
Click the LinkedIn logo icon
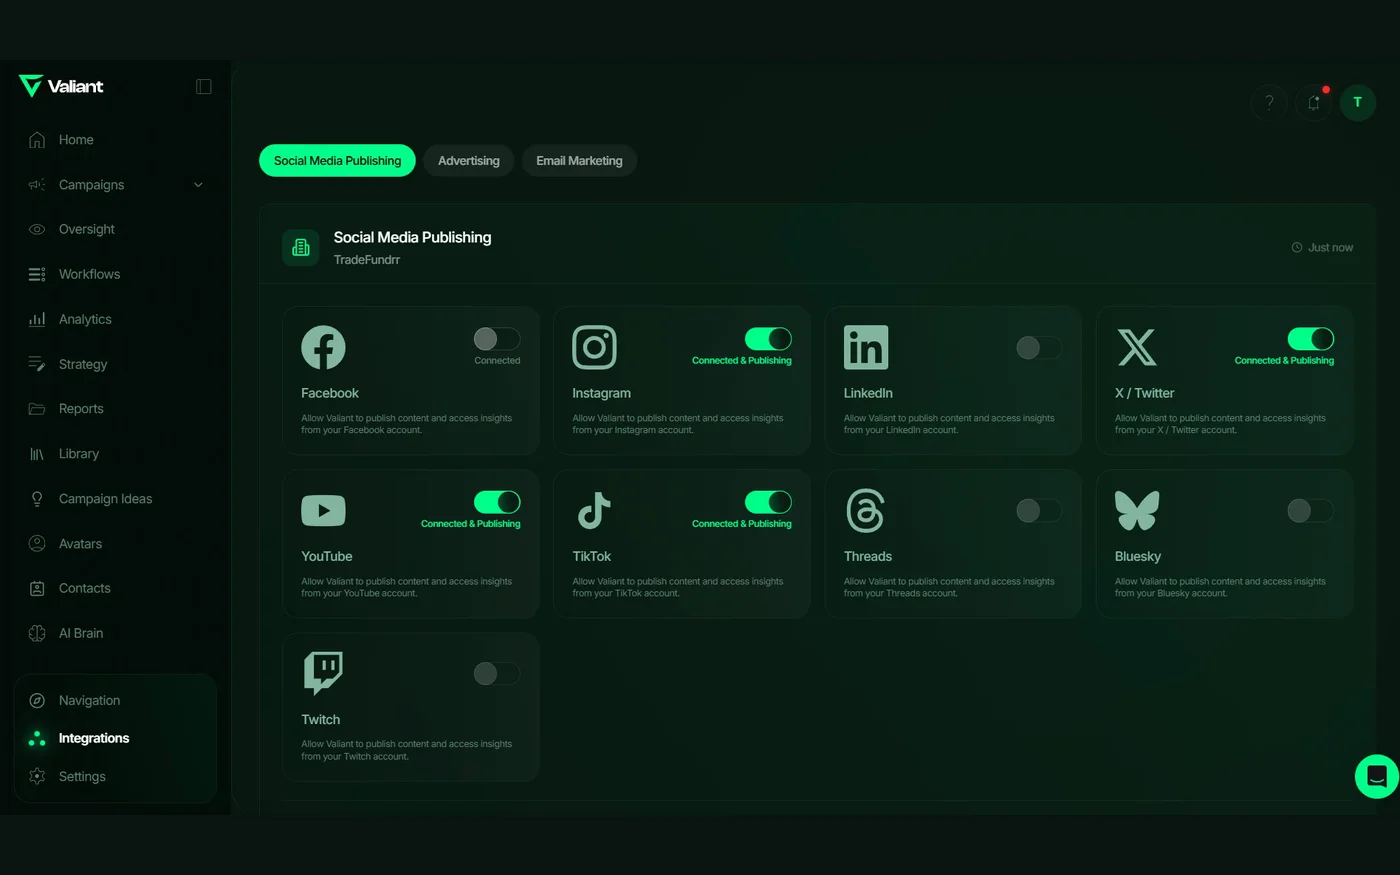(x=866, y=348)
